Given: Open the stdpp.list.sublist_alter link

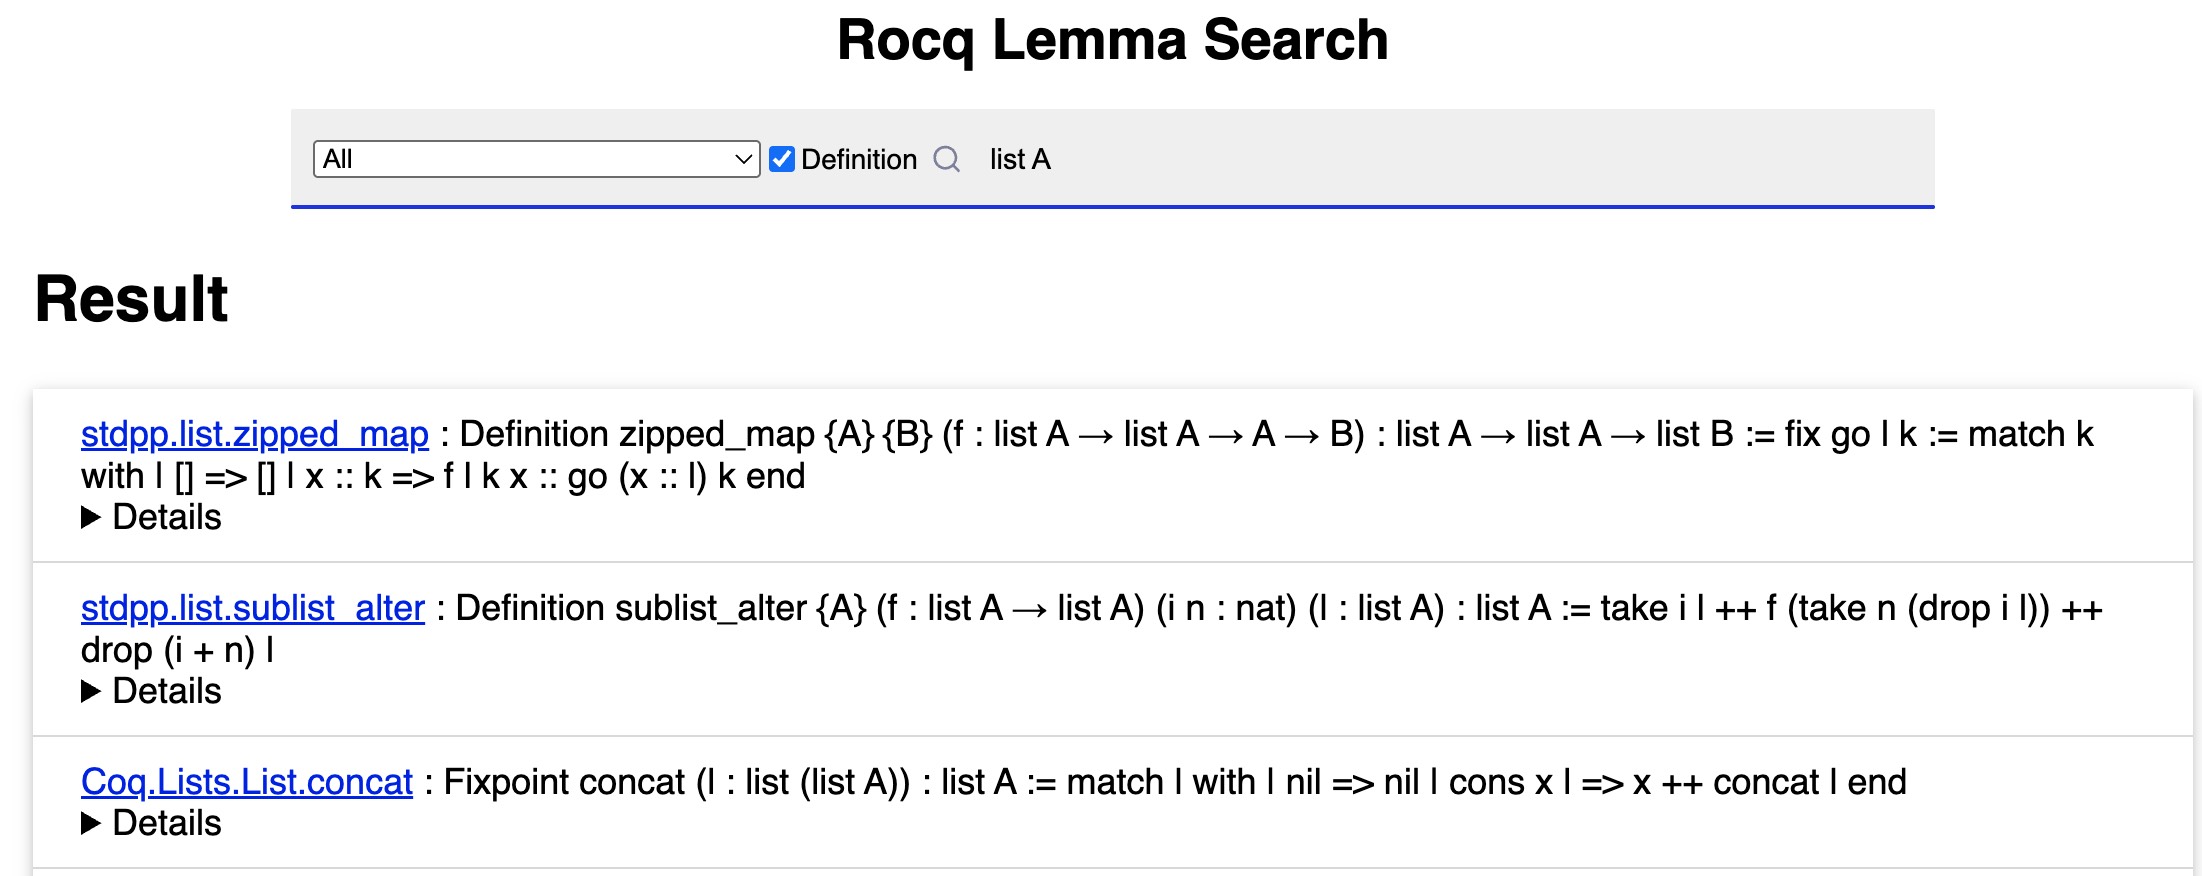Looking at the screenshot, I should (253, 608).
